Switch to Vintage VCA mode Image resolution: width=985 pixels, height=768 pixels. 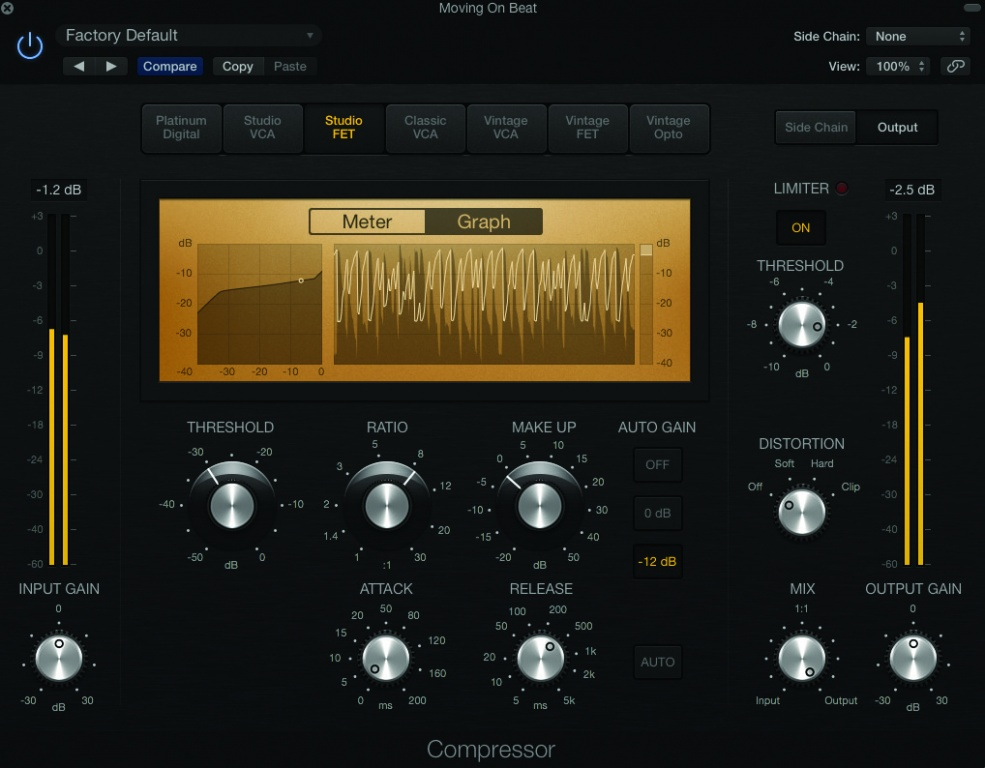point(506,128)
